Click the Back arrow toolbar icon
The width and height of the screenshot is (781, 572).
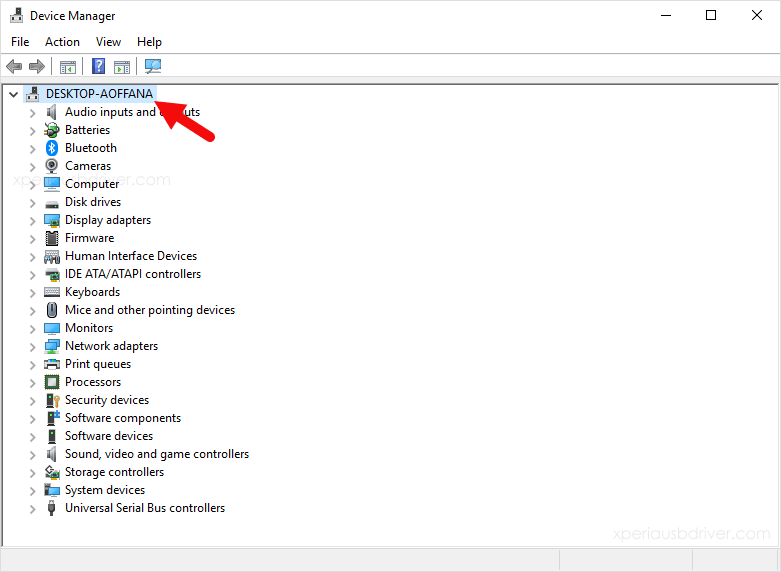coord(14,66)
